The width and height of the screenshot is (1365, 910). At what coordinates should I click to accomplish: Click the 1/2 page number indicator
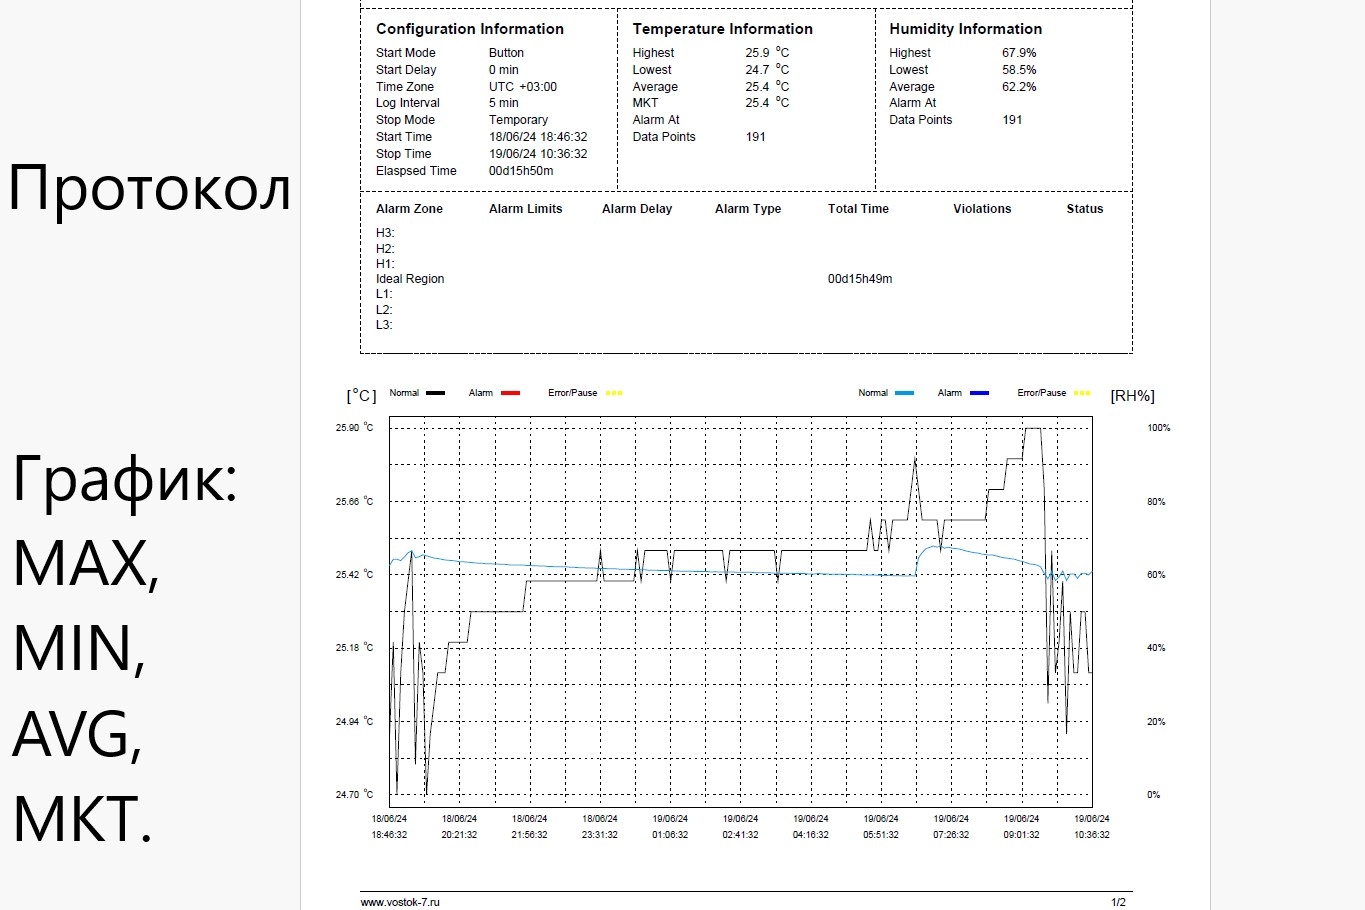(x=1118, y=902)
